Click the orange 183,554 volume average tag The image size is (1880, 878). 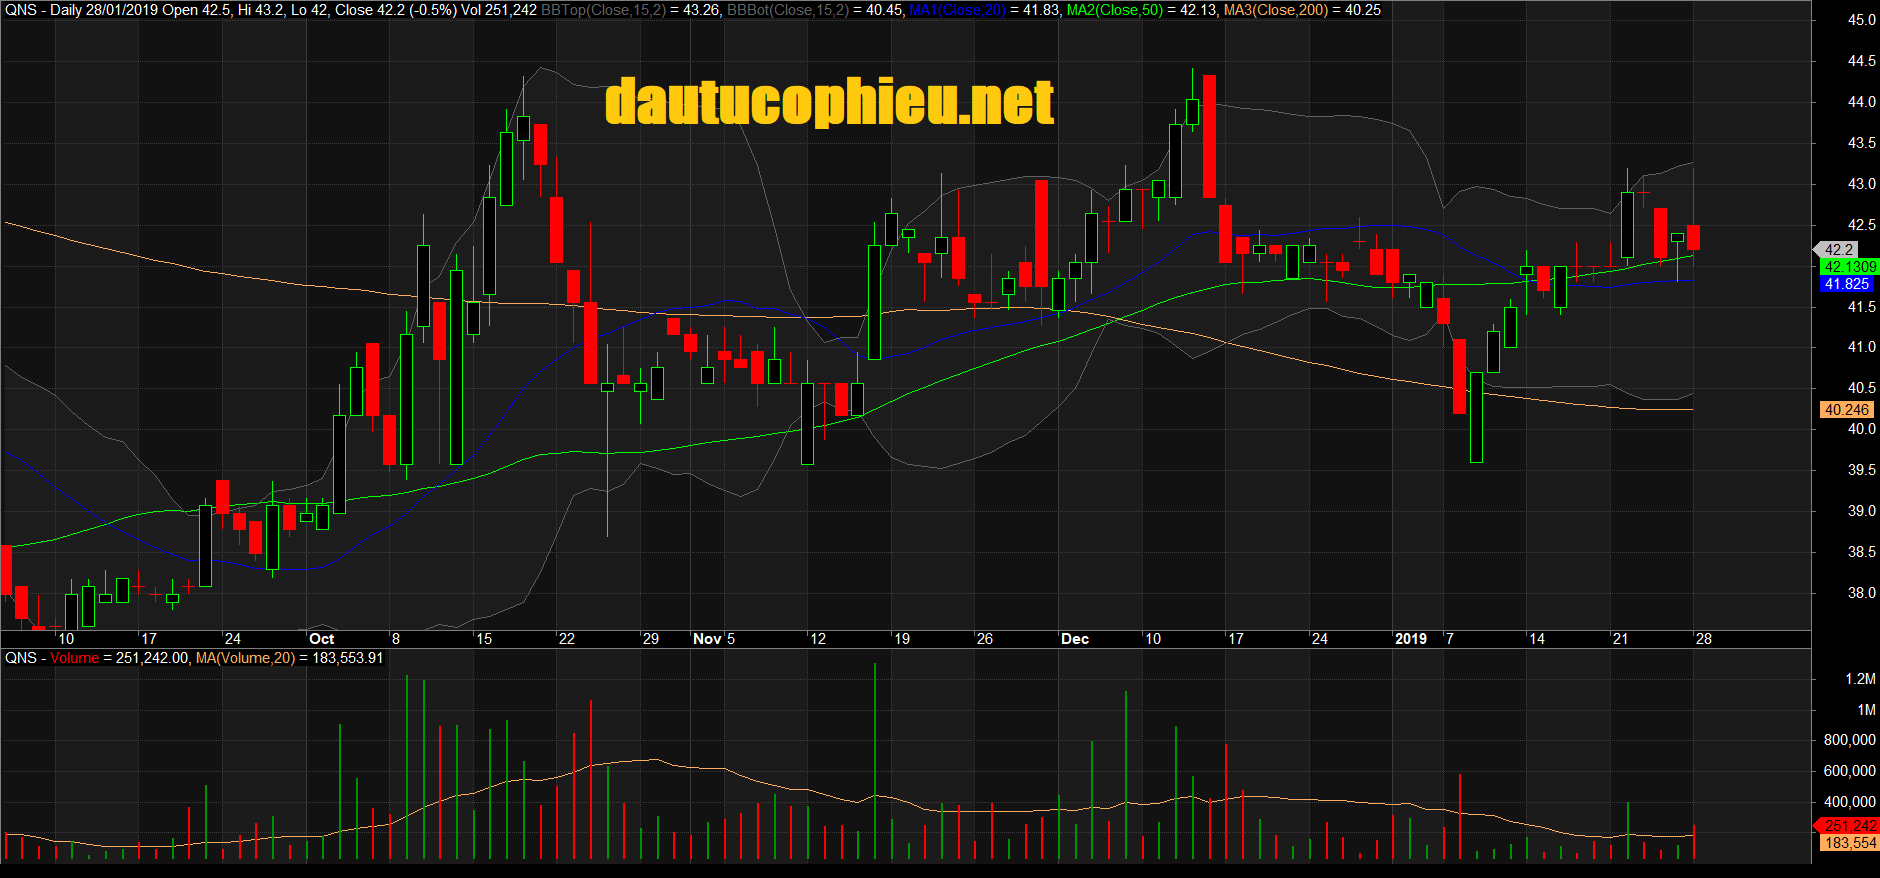point(1849,843)
